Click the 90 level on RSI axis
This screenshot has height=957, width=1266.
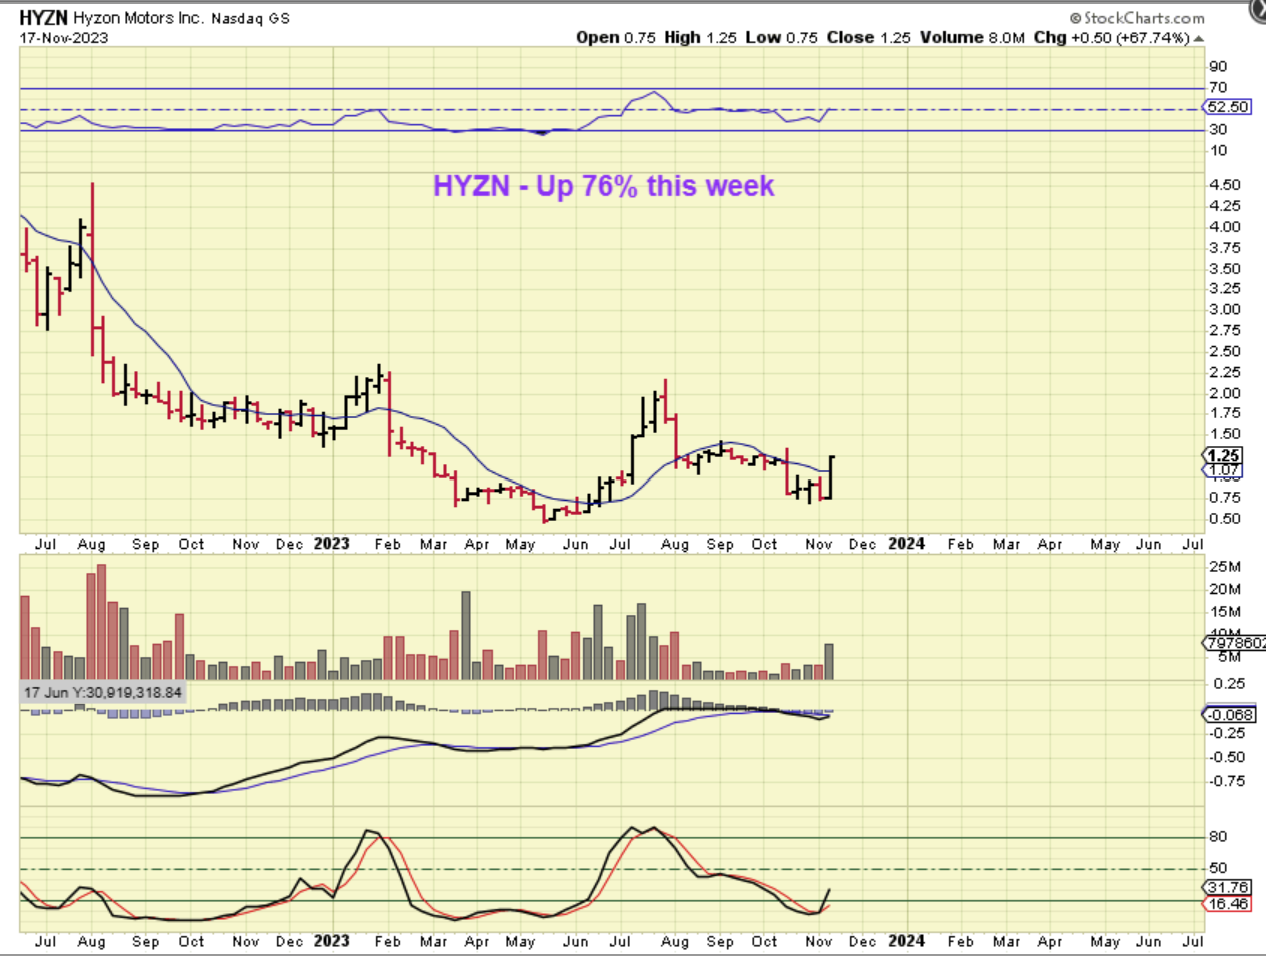(x=1218, y=66)
